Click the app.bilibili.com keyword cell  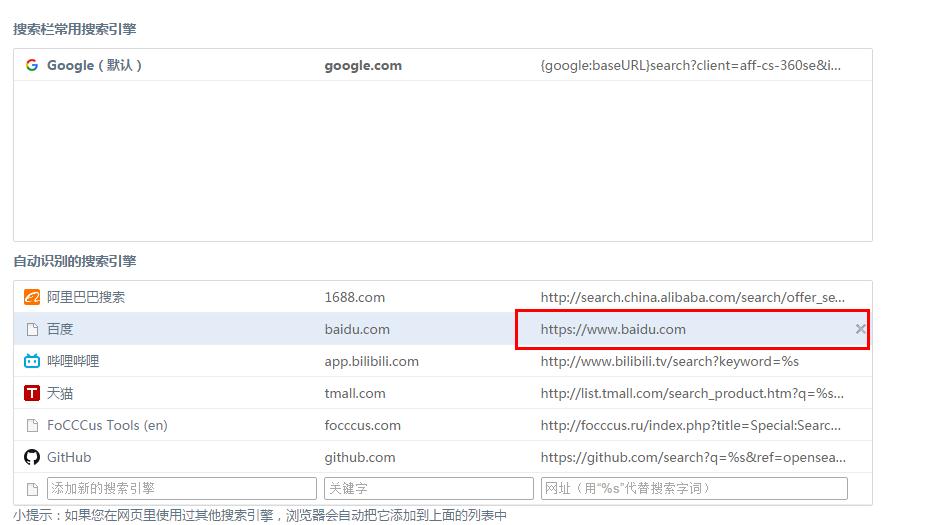(371, 361)
